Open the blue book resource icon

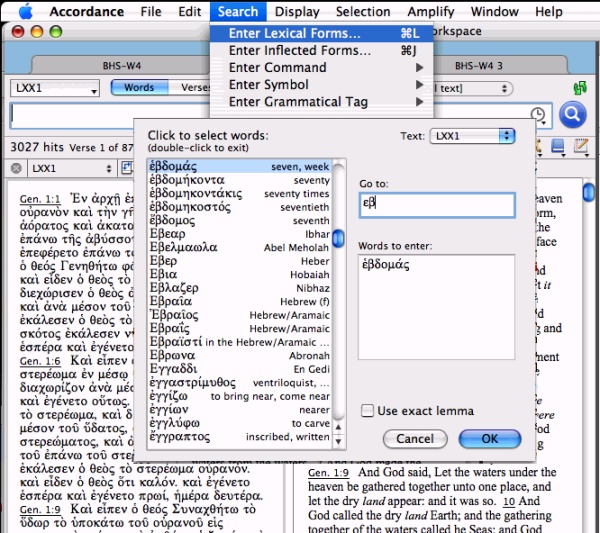tap(558, 146)
